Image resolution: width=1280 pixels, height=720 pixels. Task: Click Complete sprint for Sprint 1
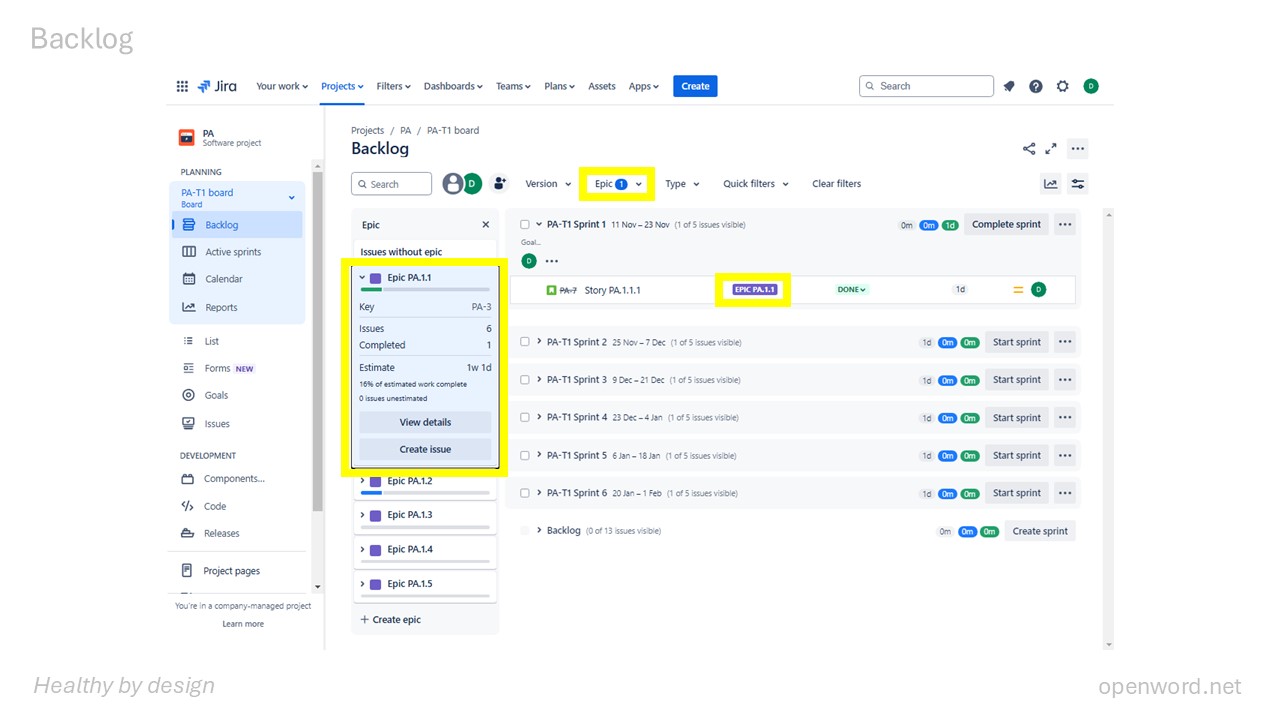point(1006,224)
